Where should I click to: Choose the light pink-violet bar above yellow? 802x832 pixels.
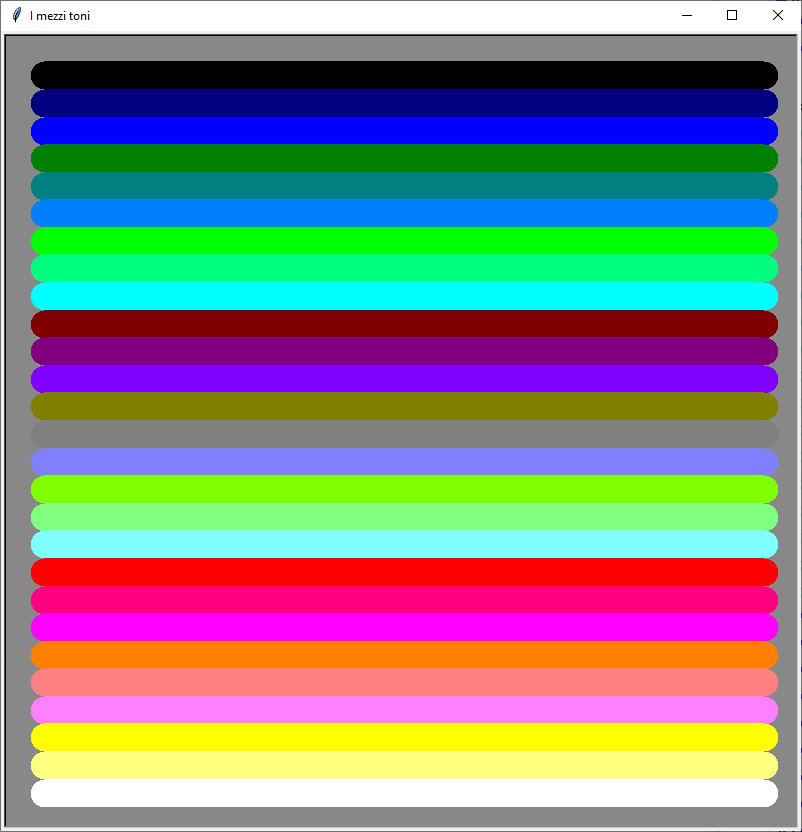point(404,710)
